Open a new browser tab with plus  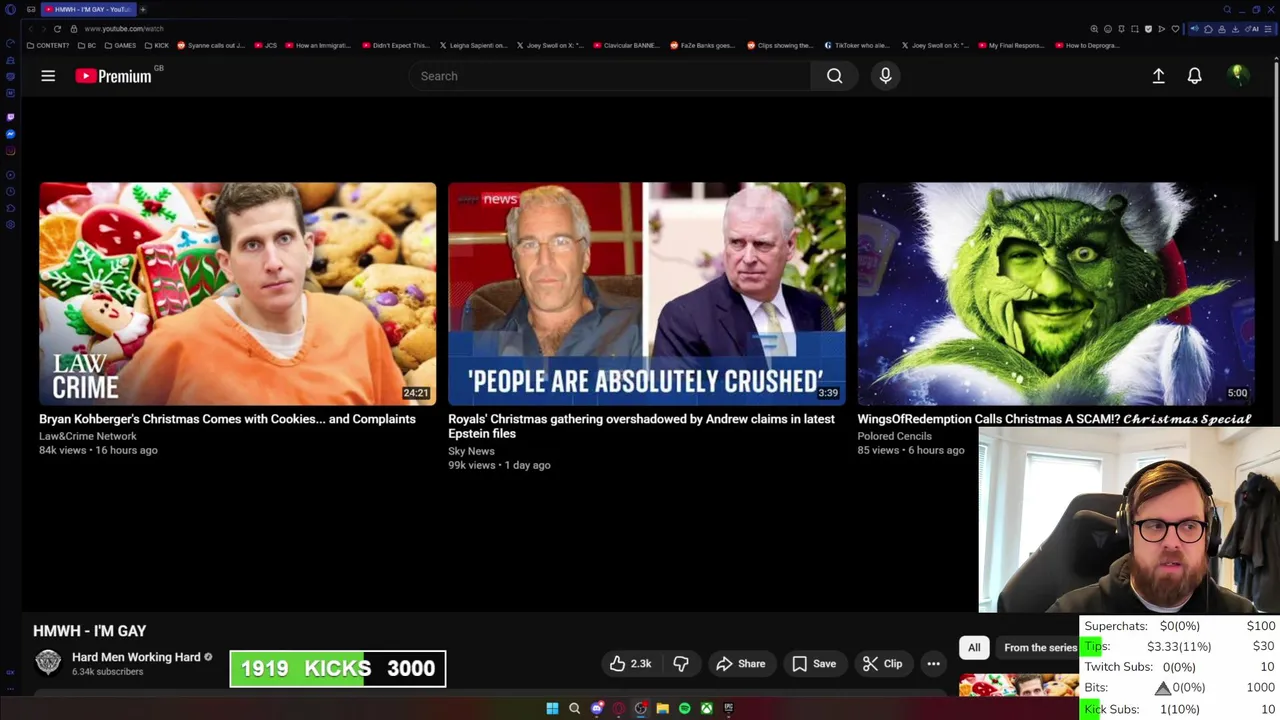tap(142, 9)
